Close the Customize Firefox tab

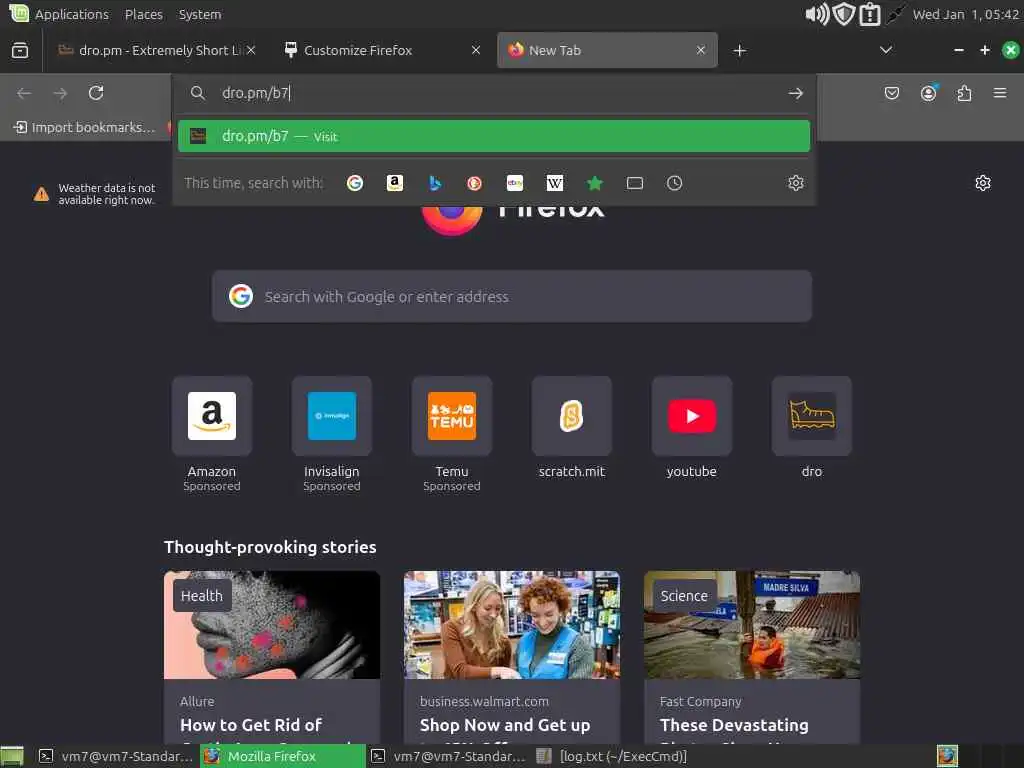(476, 50)
